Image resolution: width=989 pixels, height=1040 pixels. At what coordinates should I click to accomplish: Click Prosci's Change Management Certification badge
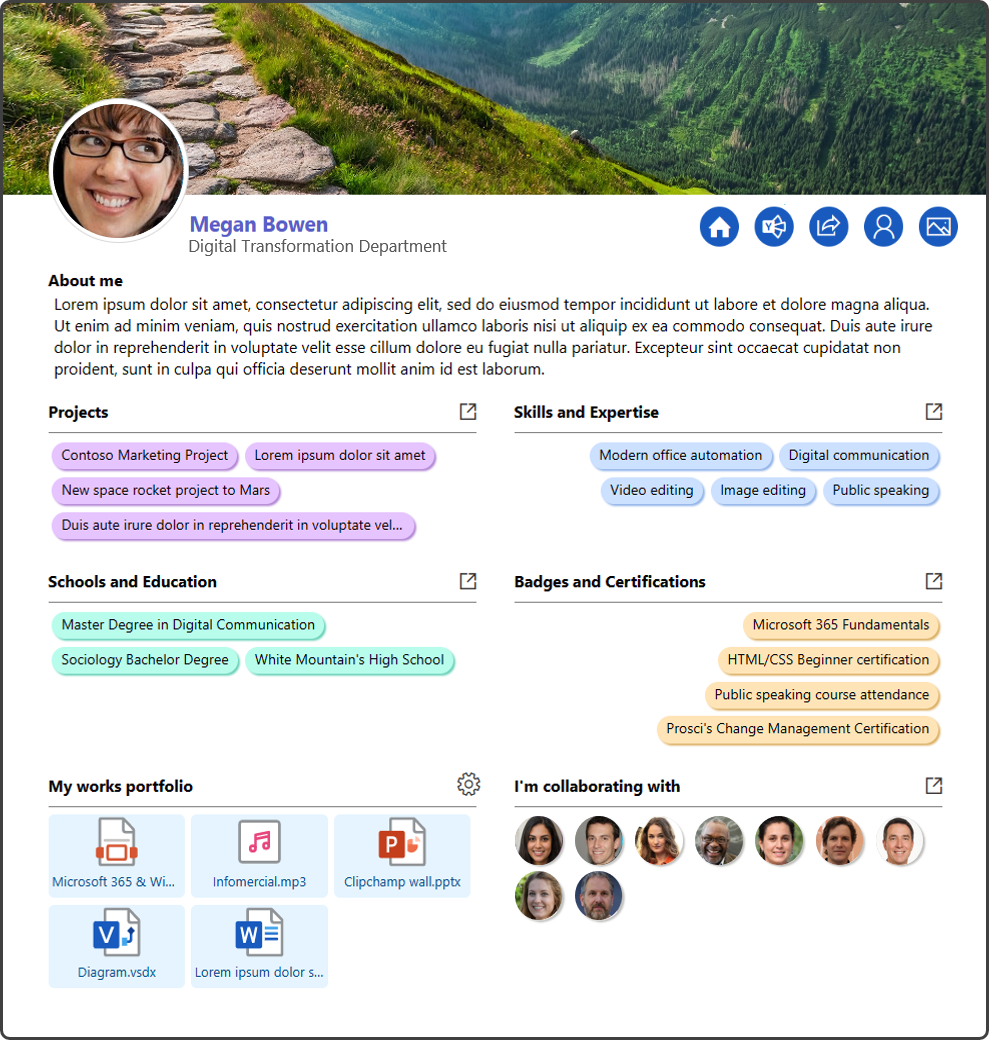click(x=798, y=730)
